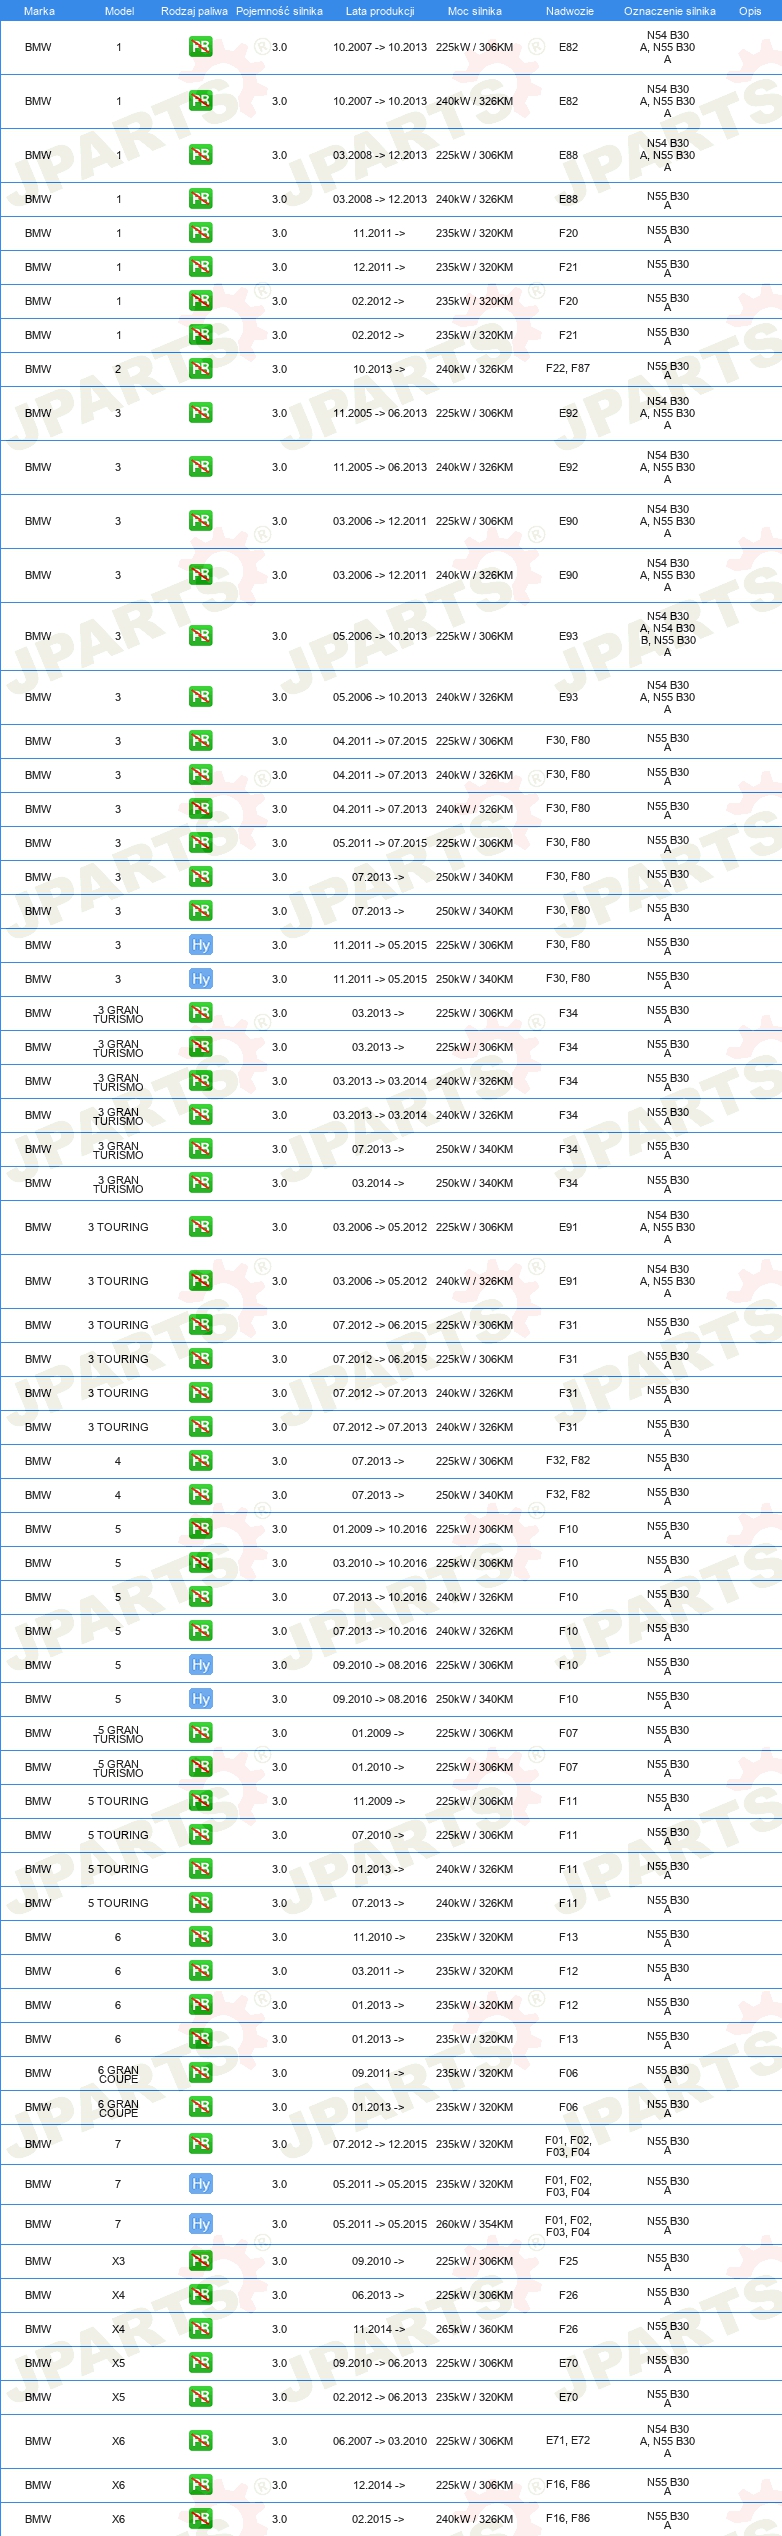Select the fuel icon in the 1 F21 12.2011 row

[200, 267]
